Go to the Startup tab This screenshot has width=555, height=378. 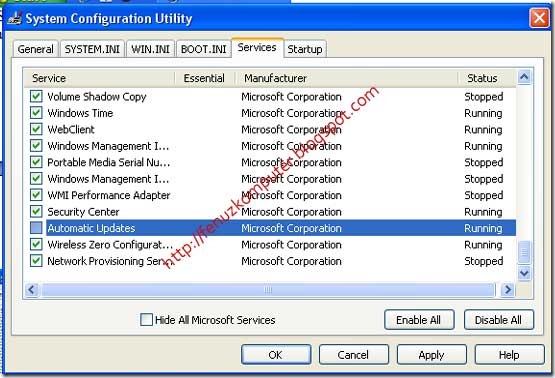pos(305,49)
